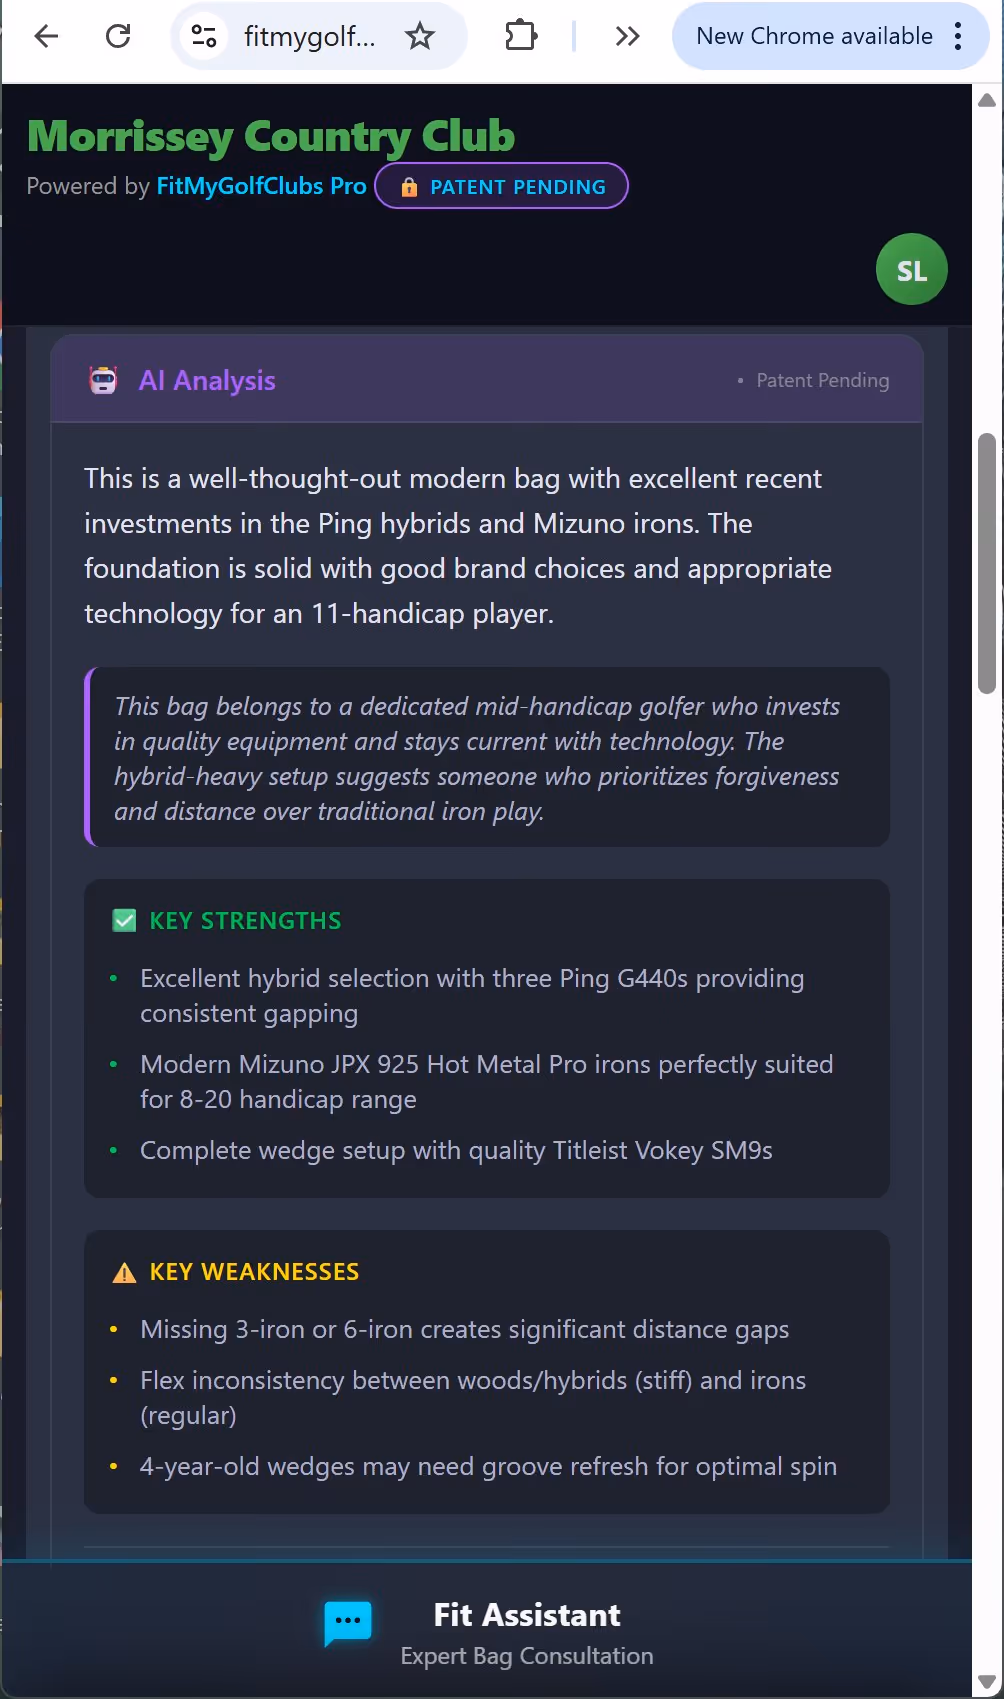Click the AI Analysis robot icon

click(104, 380)
